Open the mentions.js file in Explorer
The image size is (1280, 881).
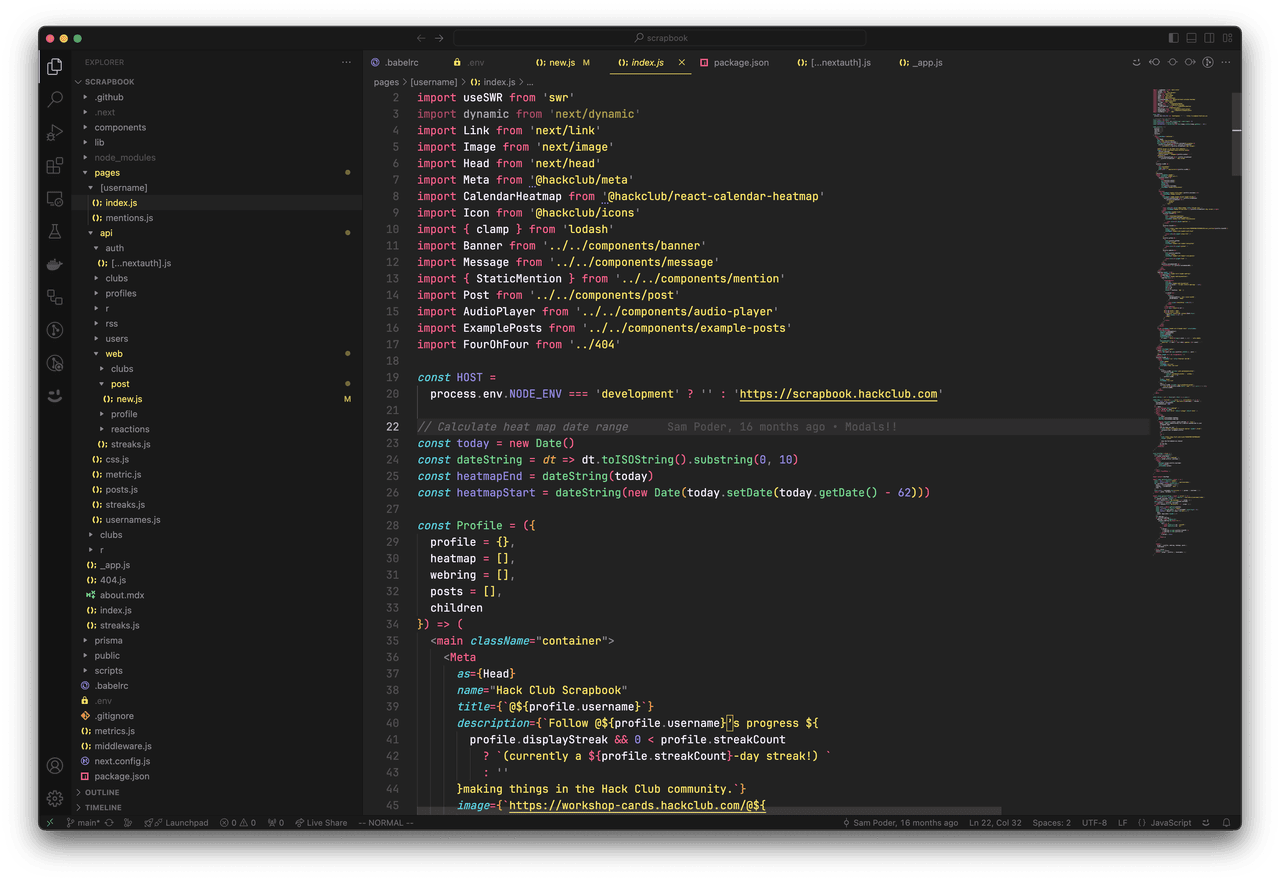[129, 218]
